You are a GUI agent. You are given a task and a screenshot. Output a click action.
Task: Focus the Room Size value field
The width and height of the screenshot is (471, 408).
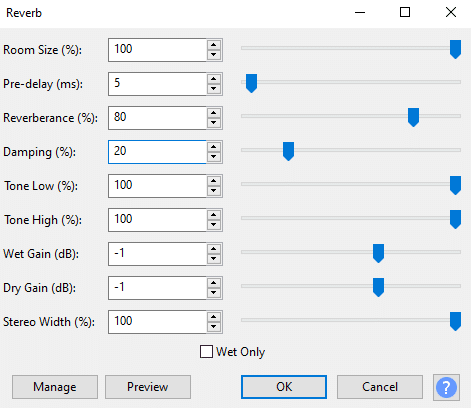point(157,50)
